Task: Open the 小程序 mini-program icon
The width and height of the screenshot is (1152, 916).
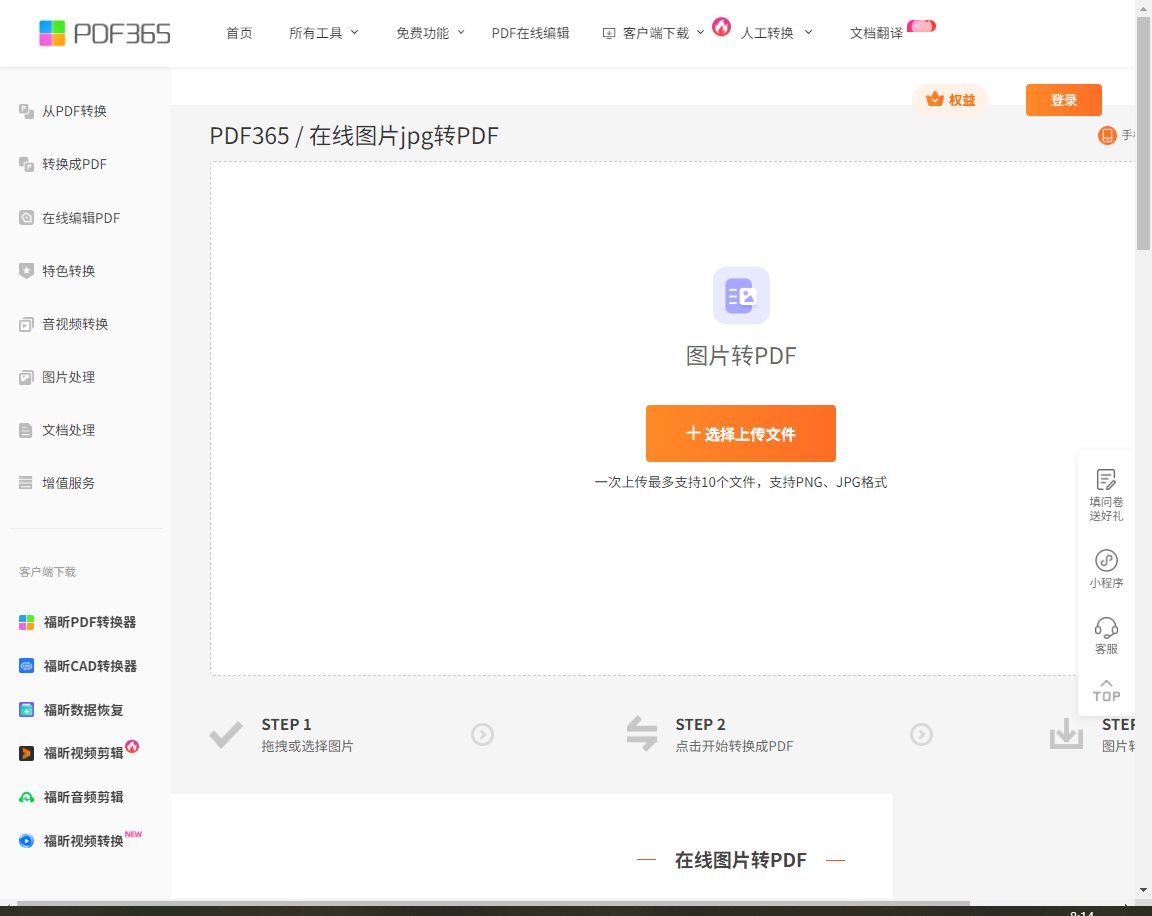Action: tap(1106, 560)
